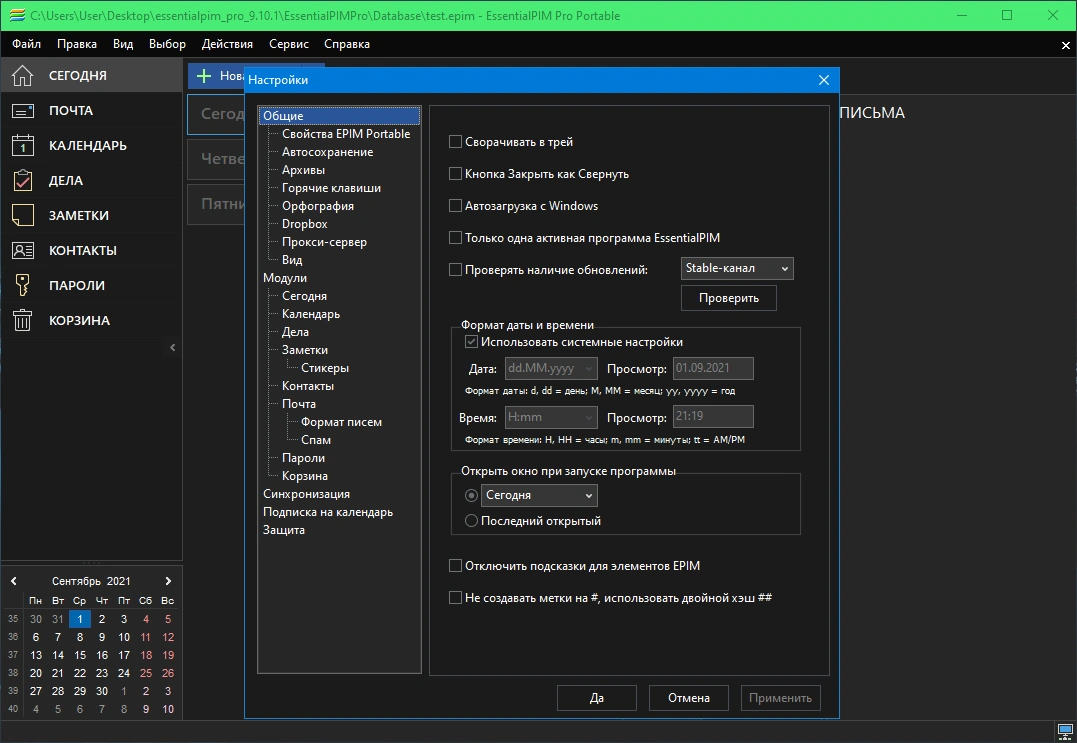Image resolution: width=1077 pixels, height=743 pixels.
Task: Close the Настройки dialog
Action: pos(824,80)
